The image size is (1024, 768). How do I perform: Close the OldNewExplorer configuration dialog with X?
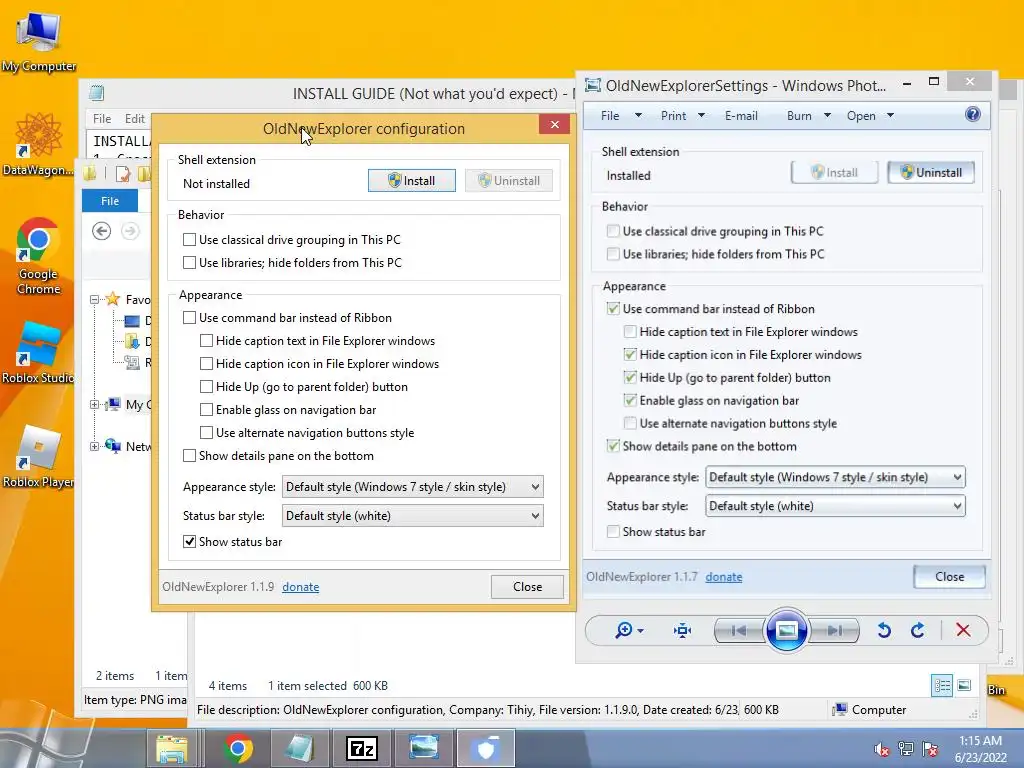pos(554,124)
